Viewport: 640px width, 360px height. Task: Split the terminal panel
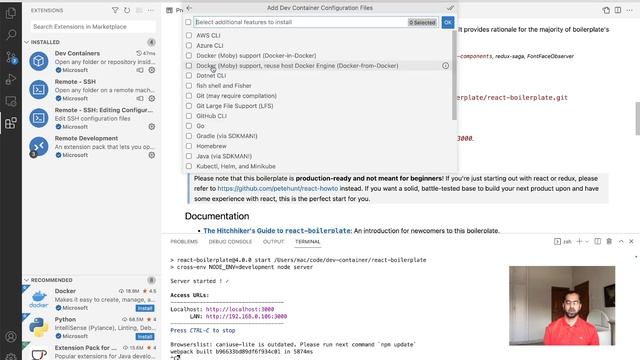(x=598, y=241)
